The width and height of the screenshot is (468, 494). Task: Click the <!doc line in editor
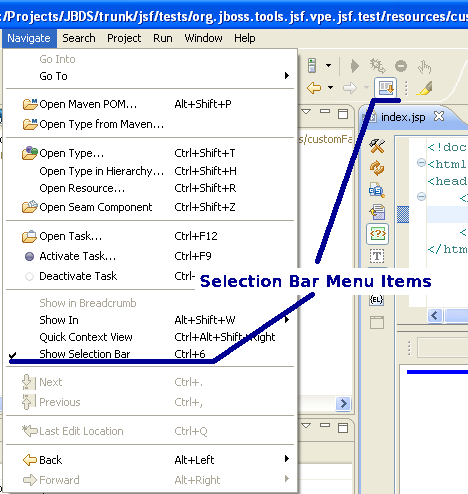pos(447,147)
